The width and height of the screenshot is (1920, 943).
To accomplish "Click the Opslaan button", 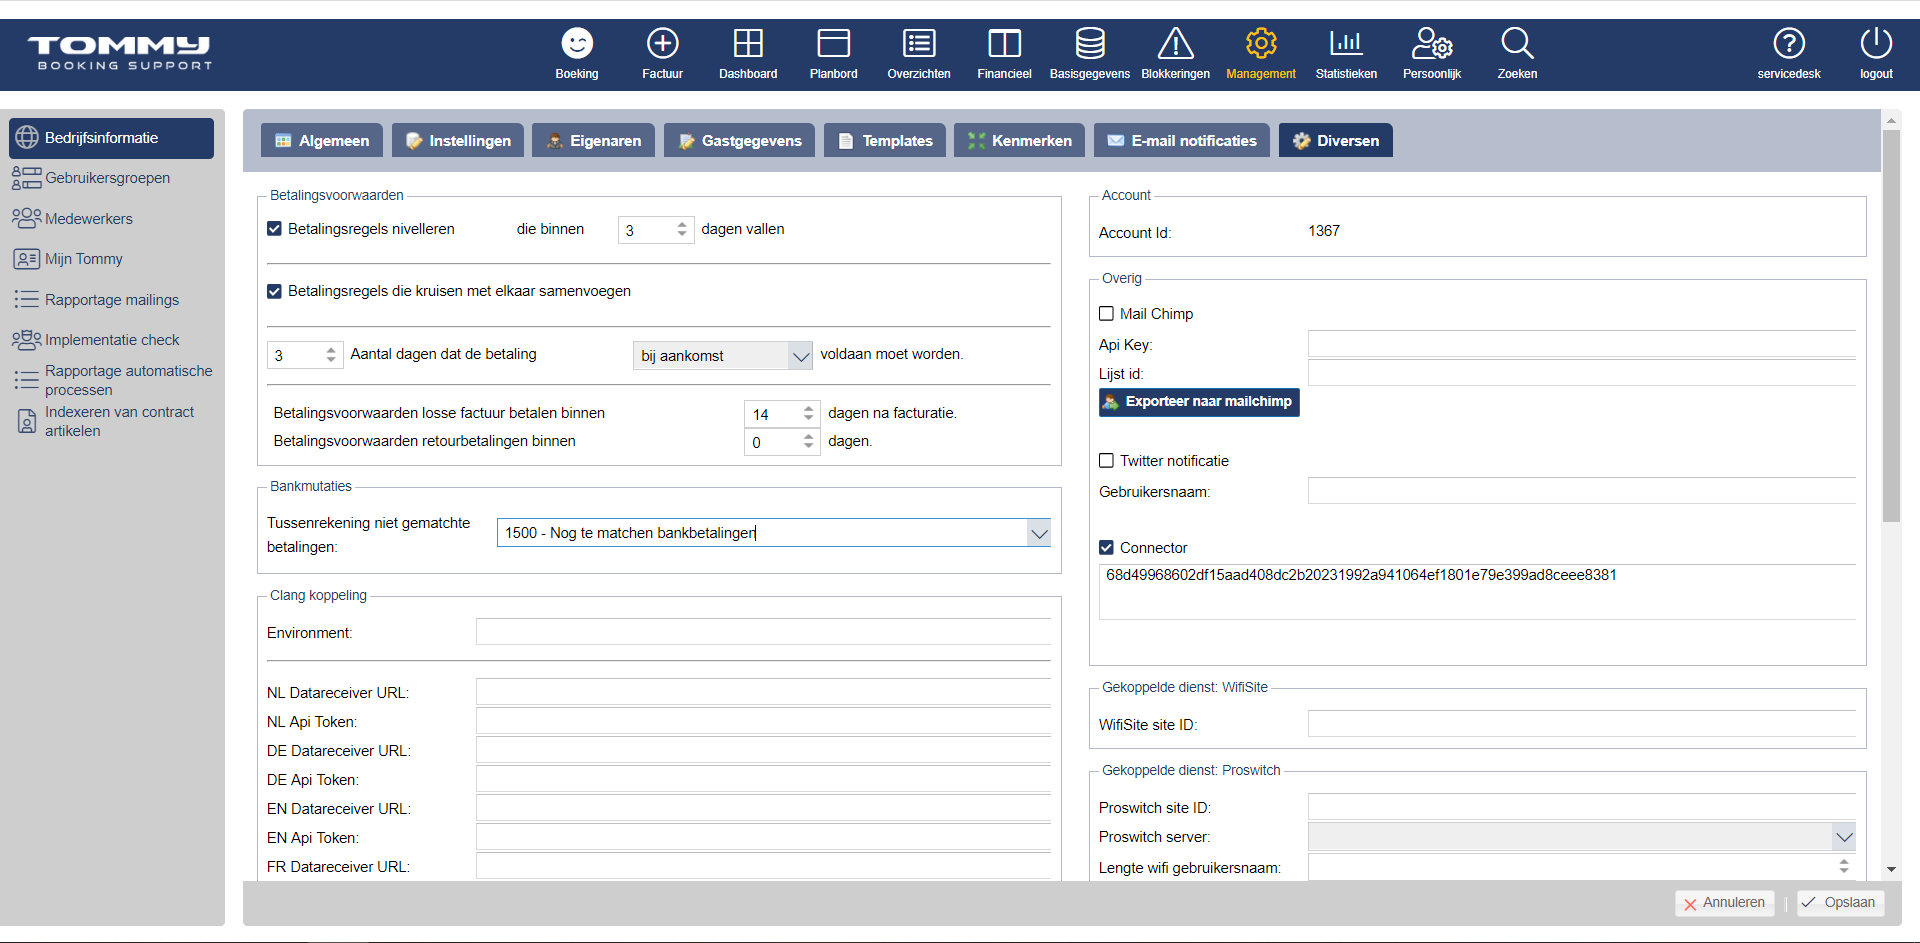I will pos(1840,903).
